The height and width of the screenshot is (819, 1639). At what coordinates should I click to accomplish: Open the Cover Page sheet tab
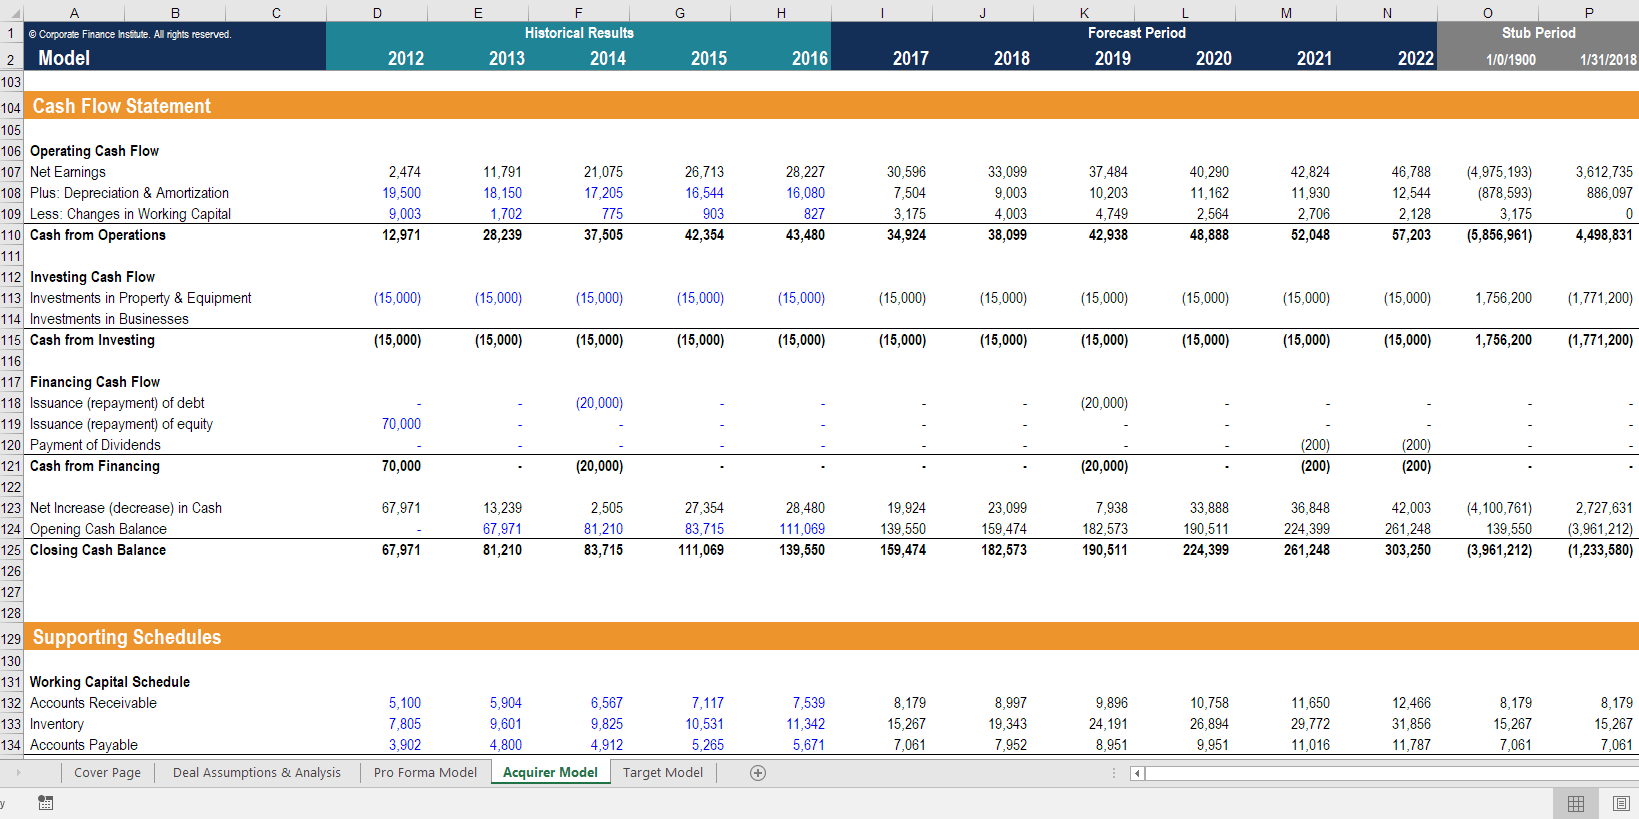click(x=107, y=773)
